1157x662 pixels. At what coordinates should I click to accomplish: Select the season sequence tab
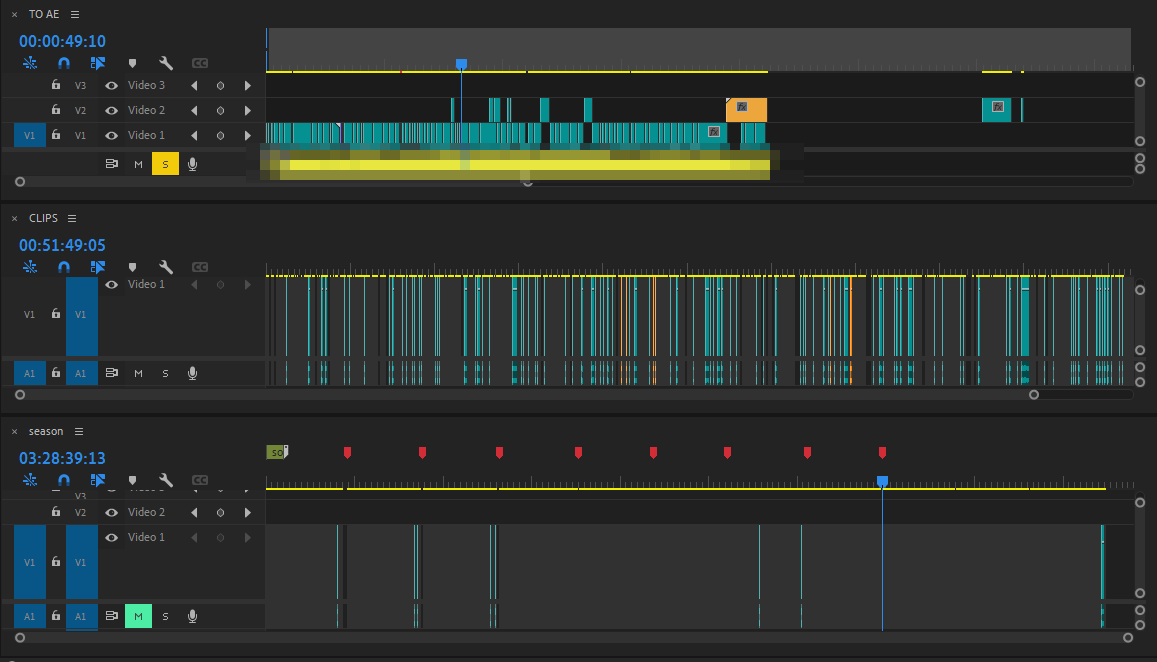pos(46,432)
